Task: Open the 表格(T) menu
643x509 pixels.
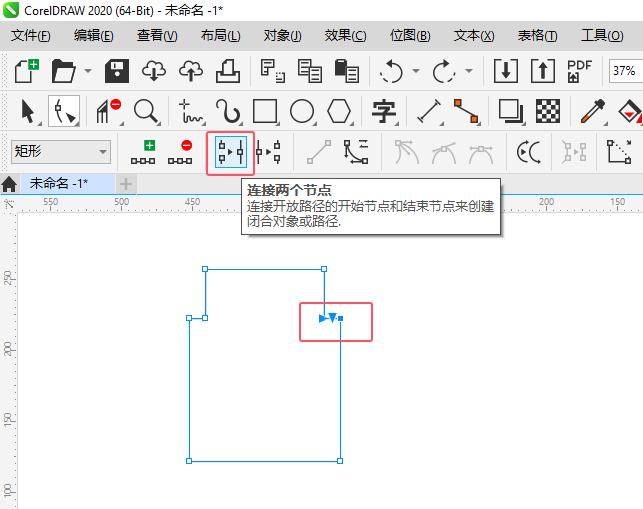Action: (x=537, y=36)
